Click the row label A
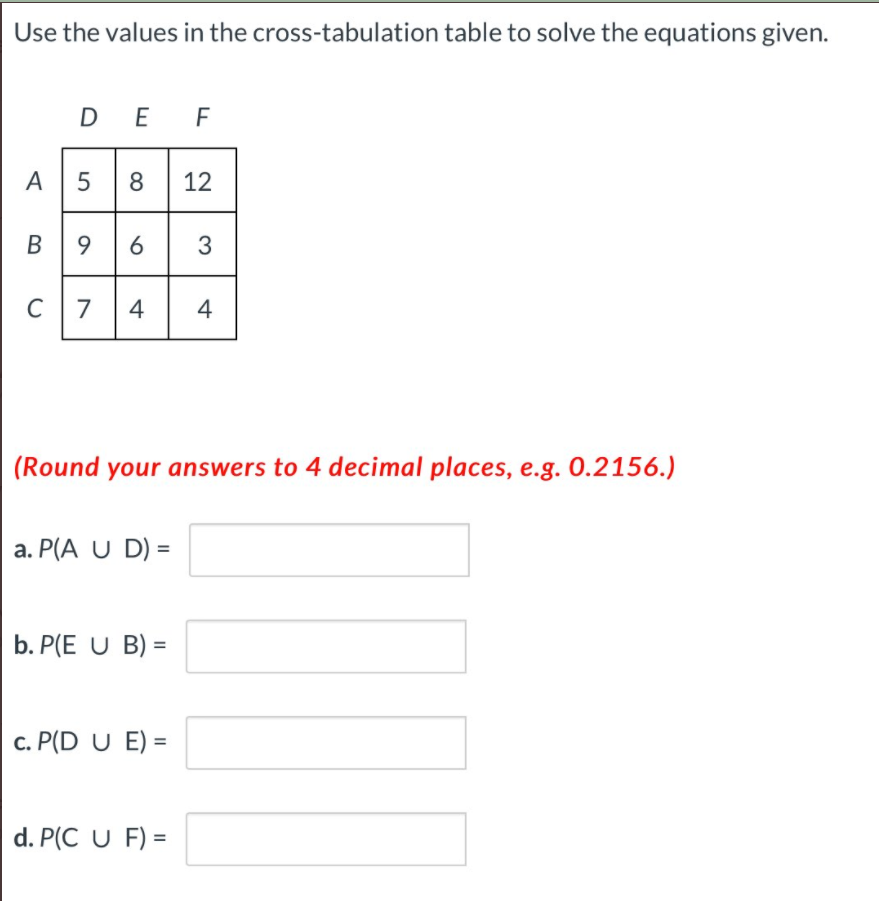 click(x=35, y=181)
